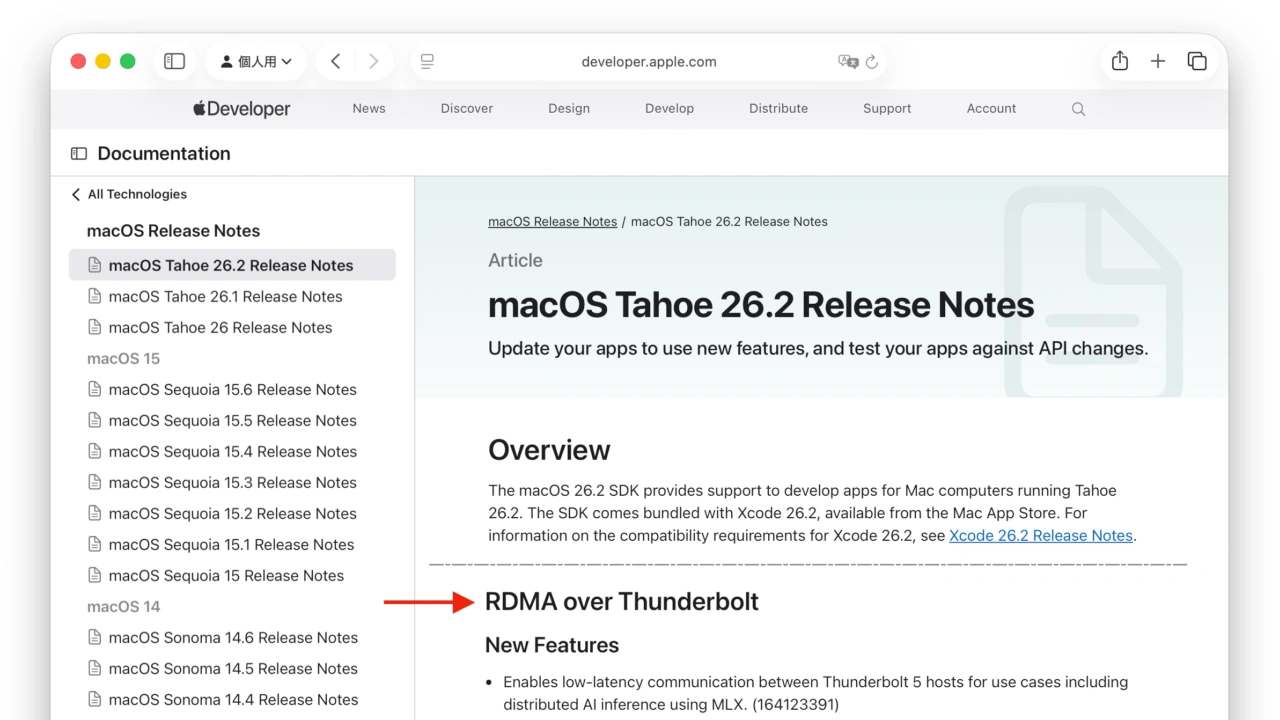Open the Xcode 26.2 Release Notes link

coord(1040,535)
